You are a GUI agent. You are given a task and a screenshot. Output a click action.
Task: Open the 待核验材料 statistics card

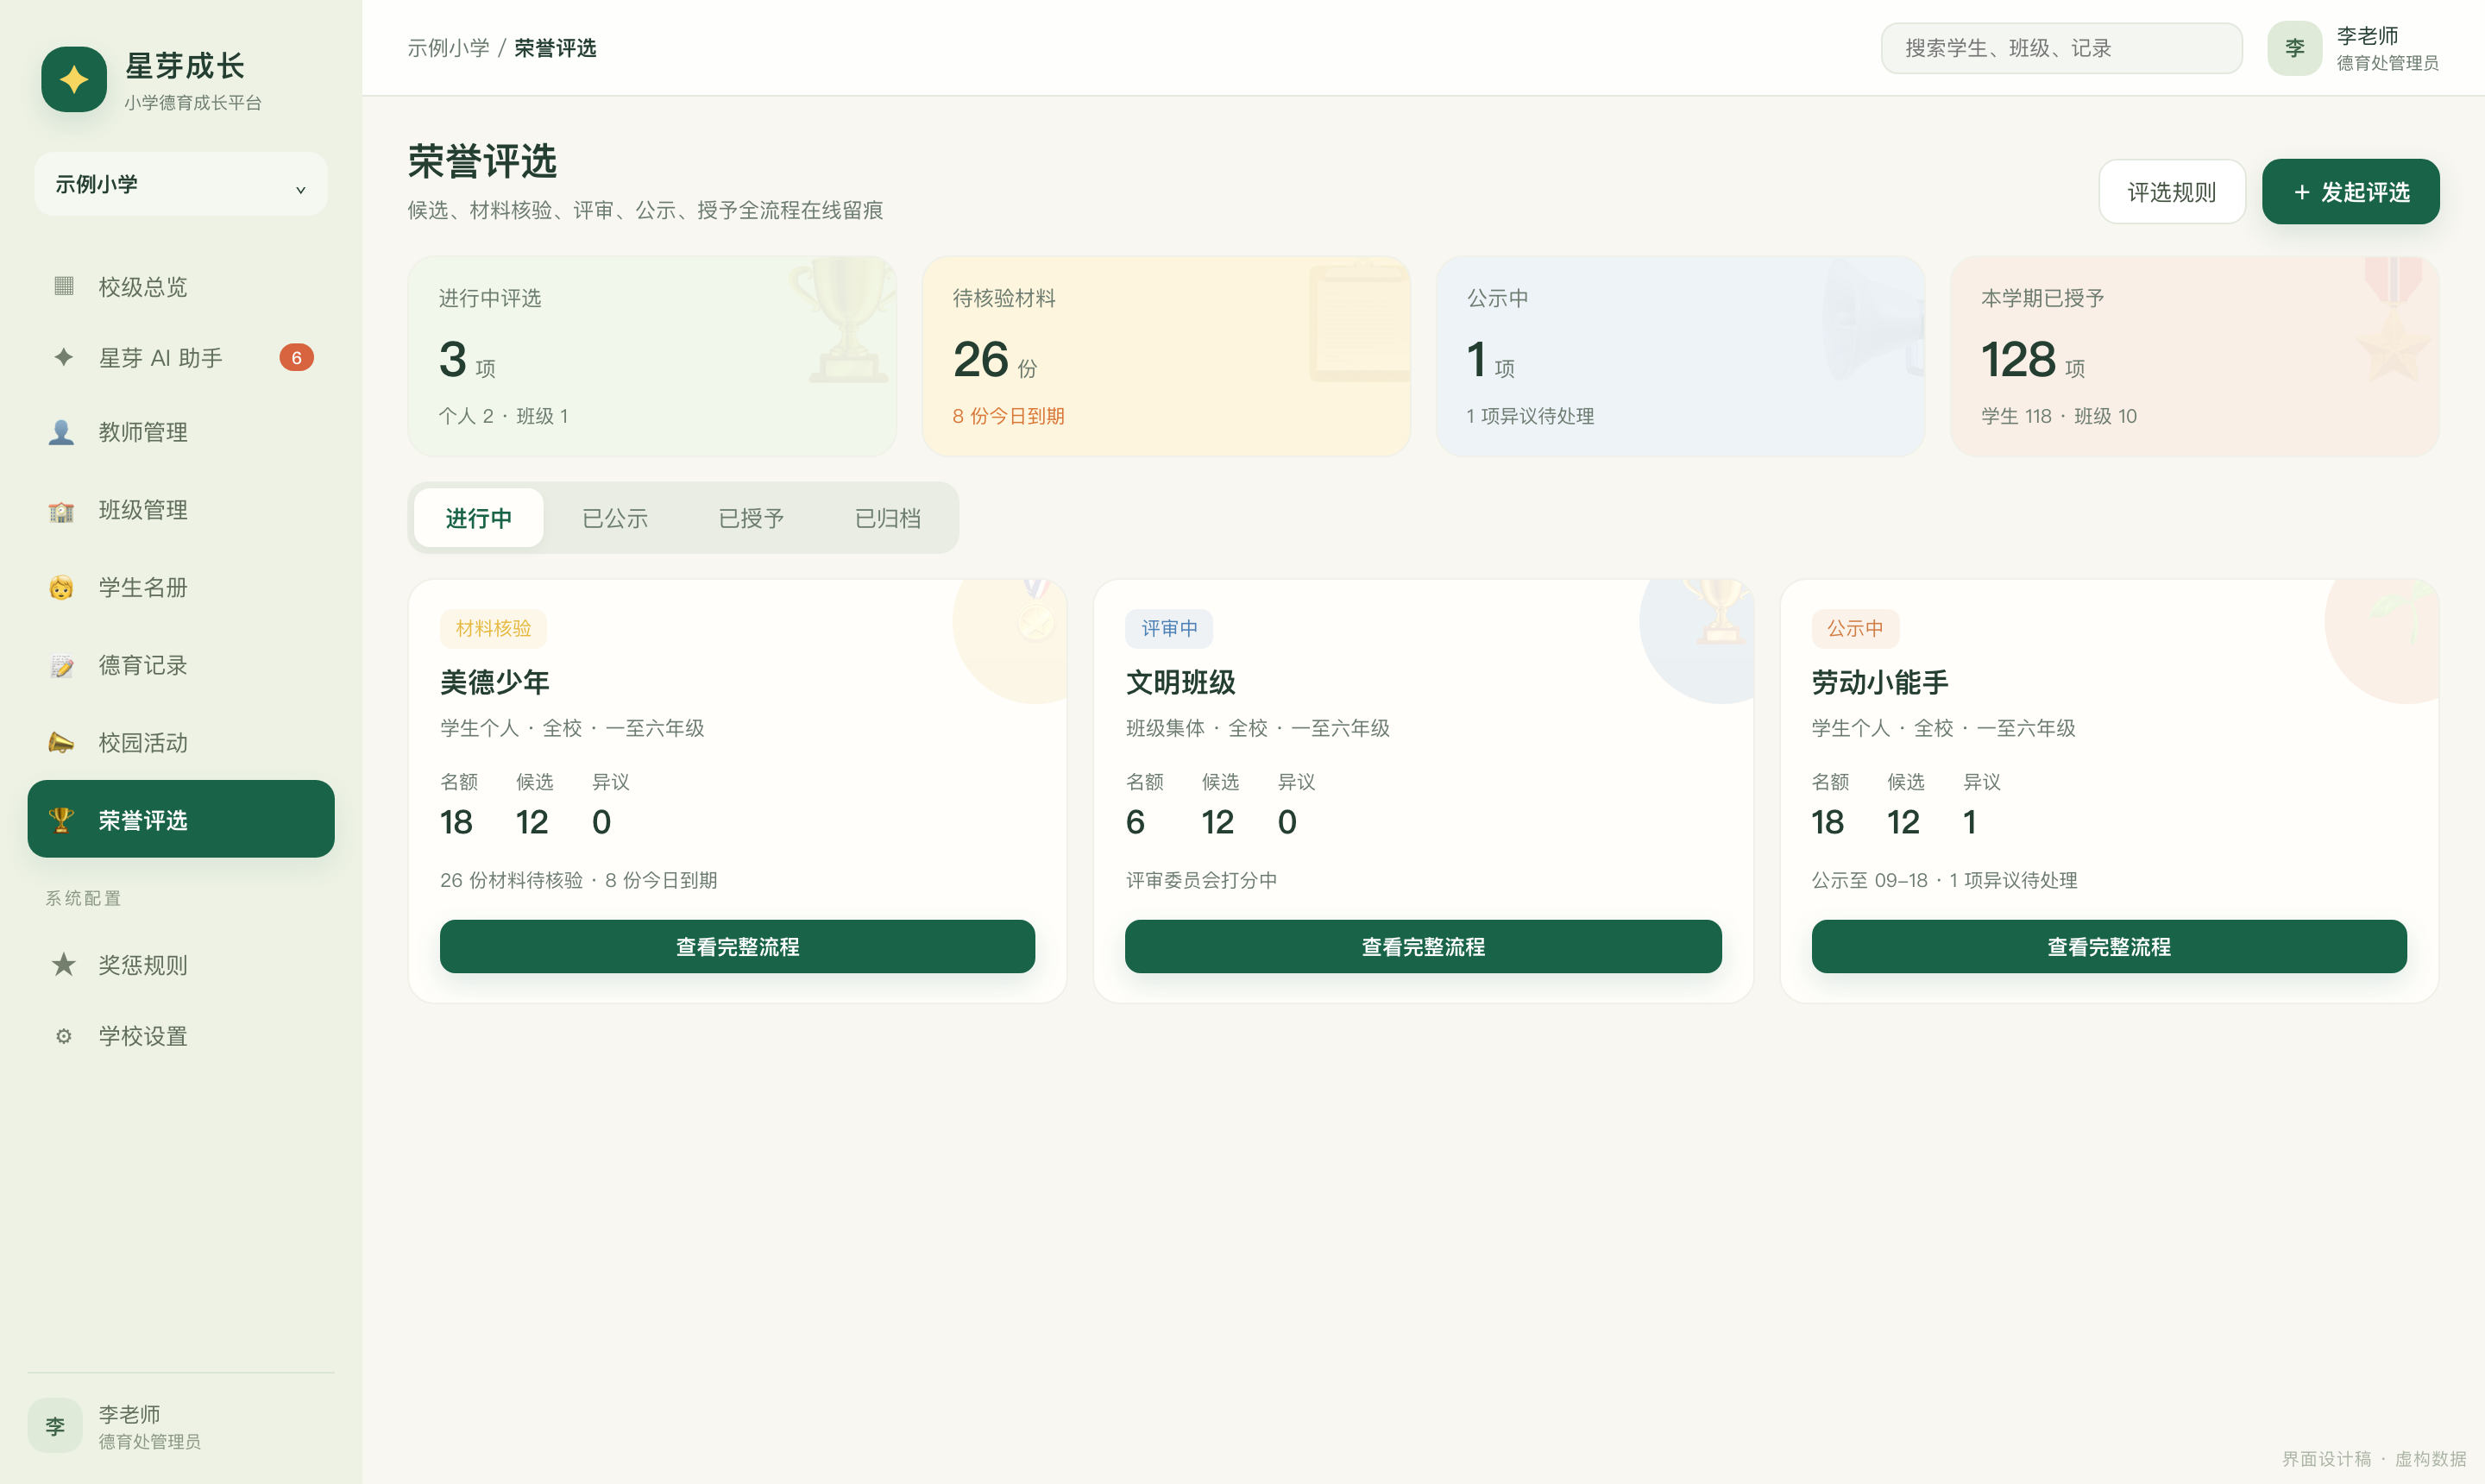1166,356
